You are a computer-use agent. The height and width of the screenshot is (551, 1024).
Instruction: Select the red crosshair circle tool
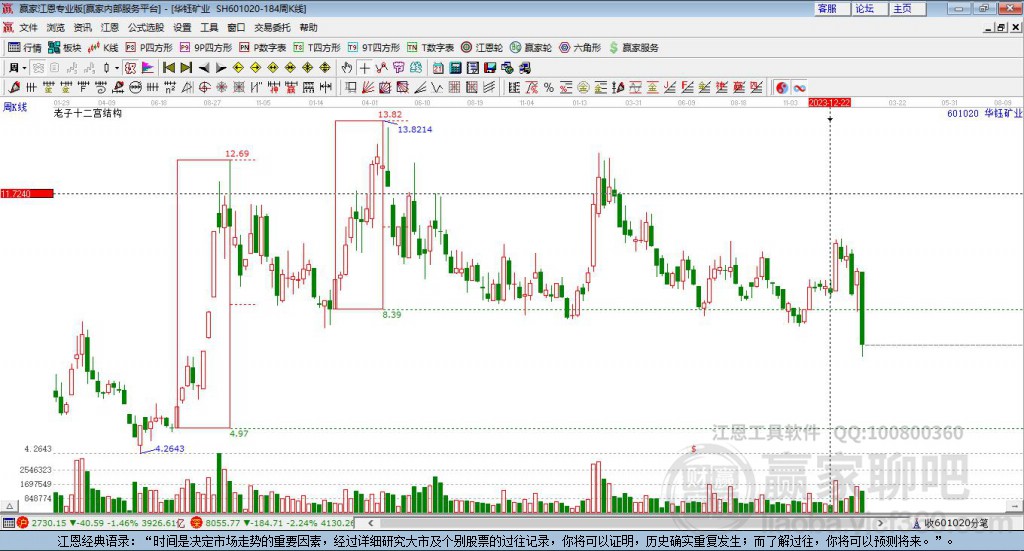[x=204, y=87]
